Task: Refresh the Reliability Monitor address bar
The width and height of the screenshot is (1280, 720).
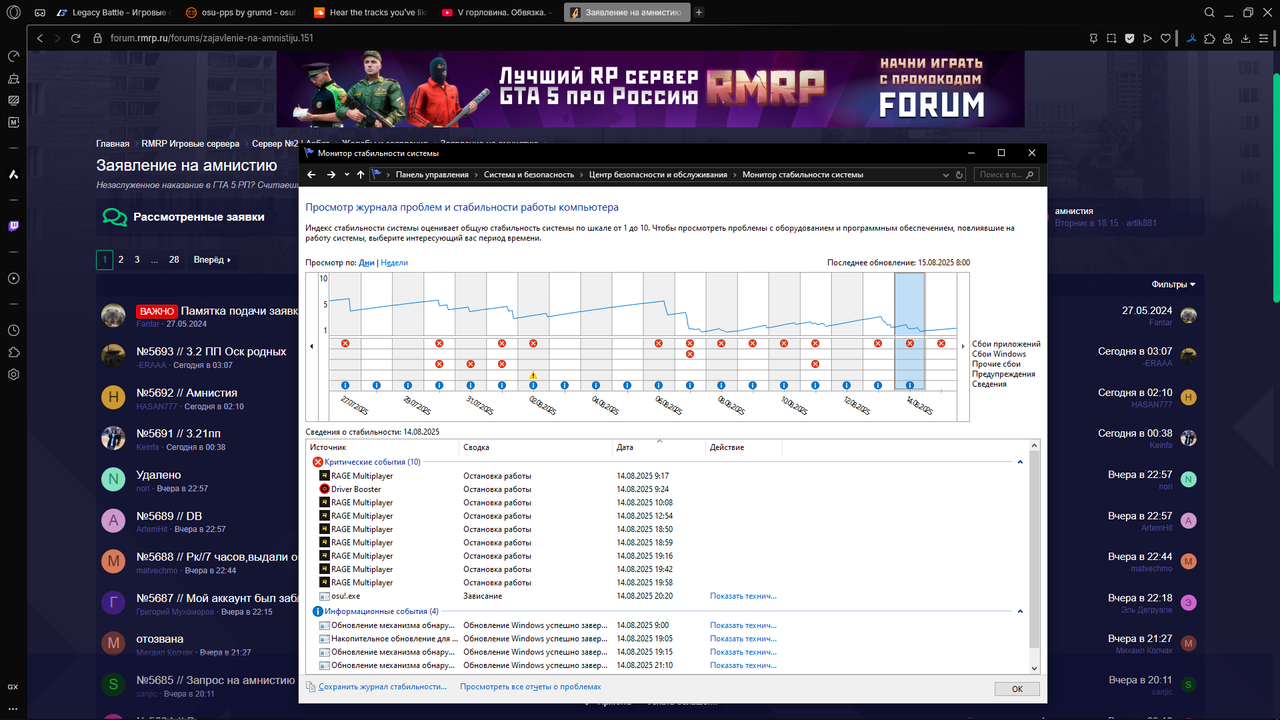Action: (960, 174)
